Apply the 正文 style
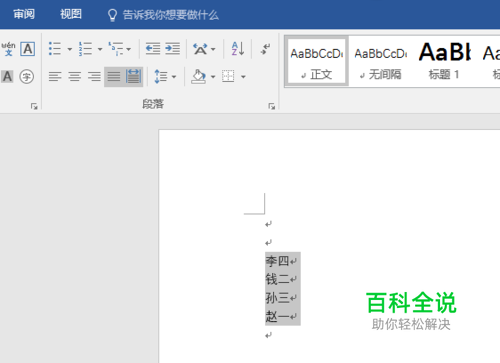 point(317,61)
